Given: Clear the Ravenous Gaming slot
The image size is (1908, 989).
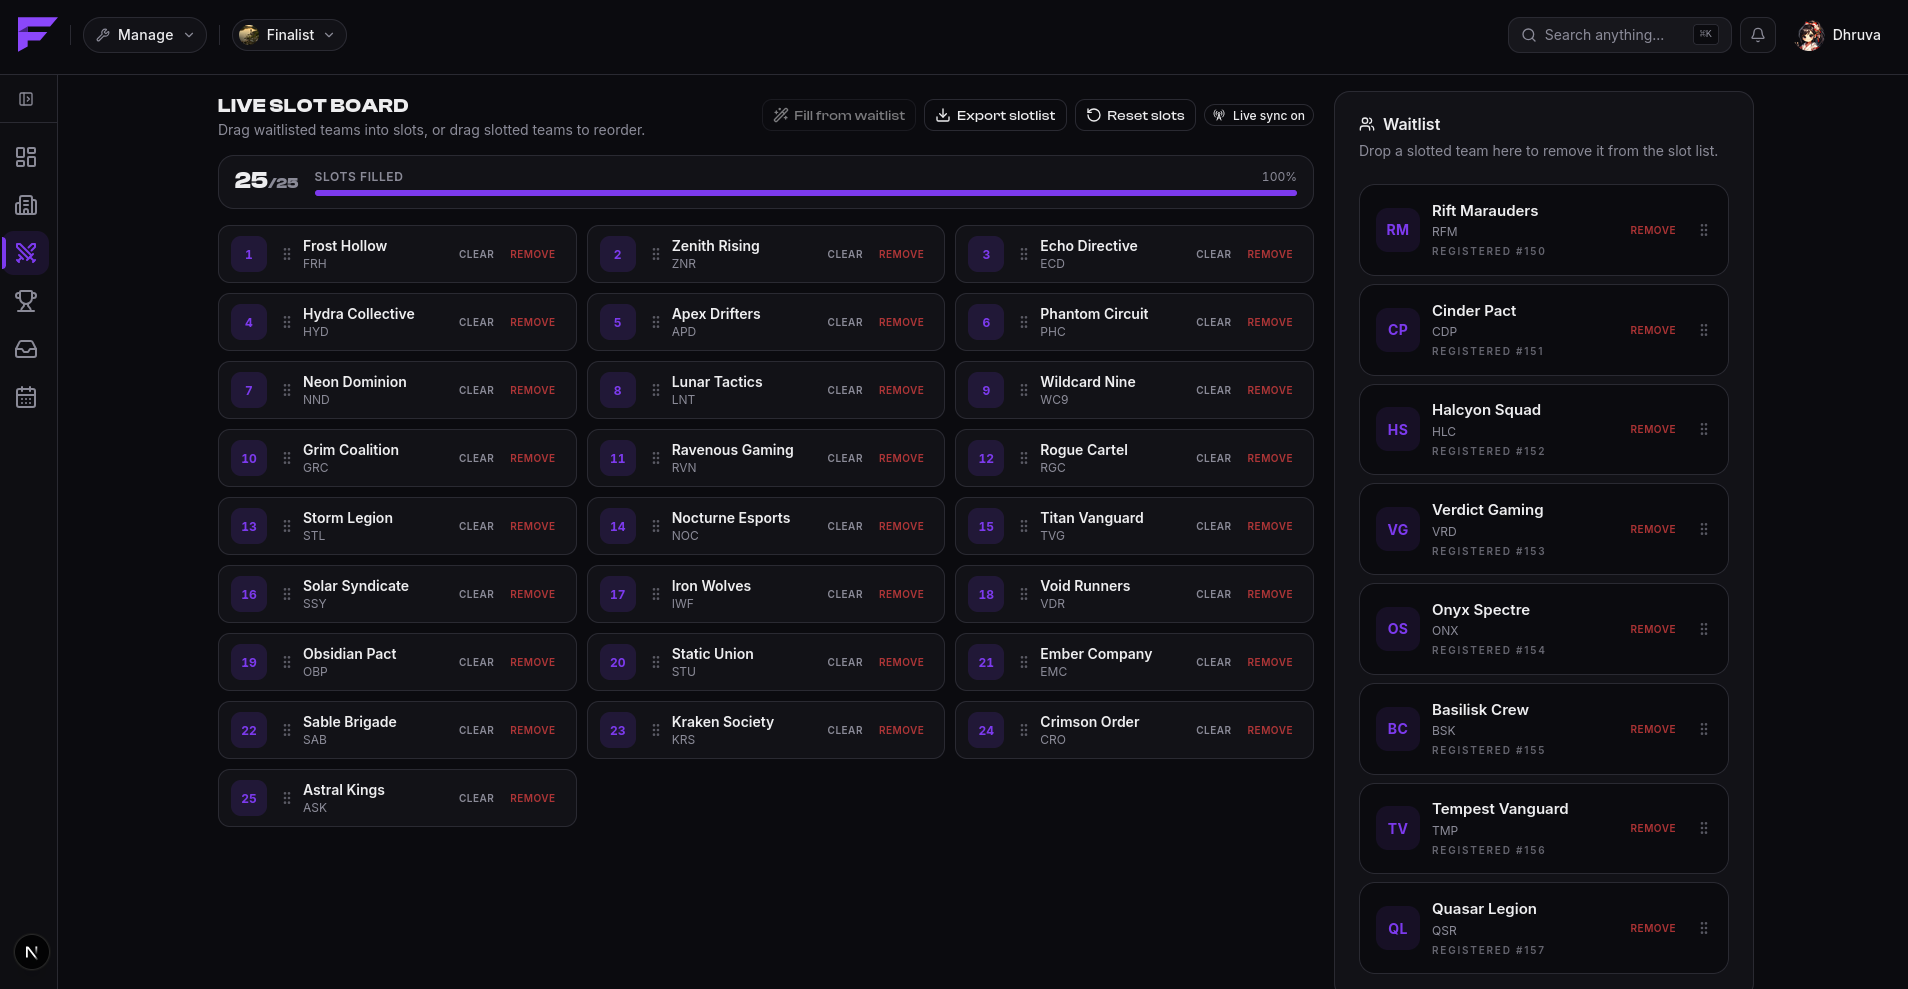Looking at the screenshot, I should 845,458.
